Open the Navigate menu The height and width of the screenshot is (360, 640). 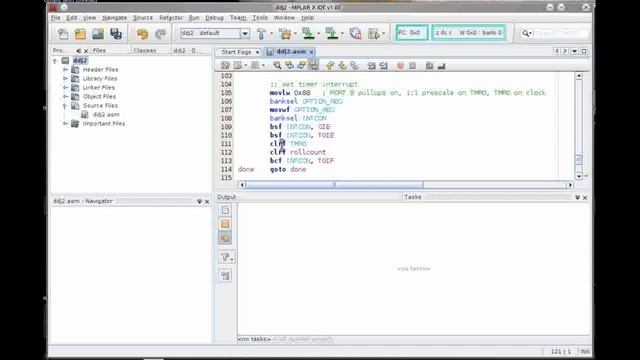click(114, 18)
